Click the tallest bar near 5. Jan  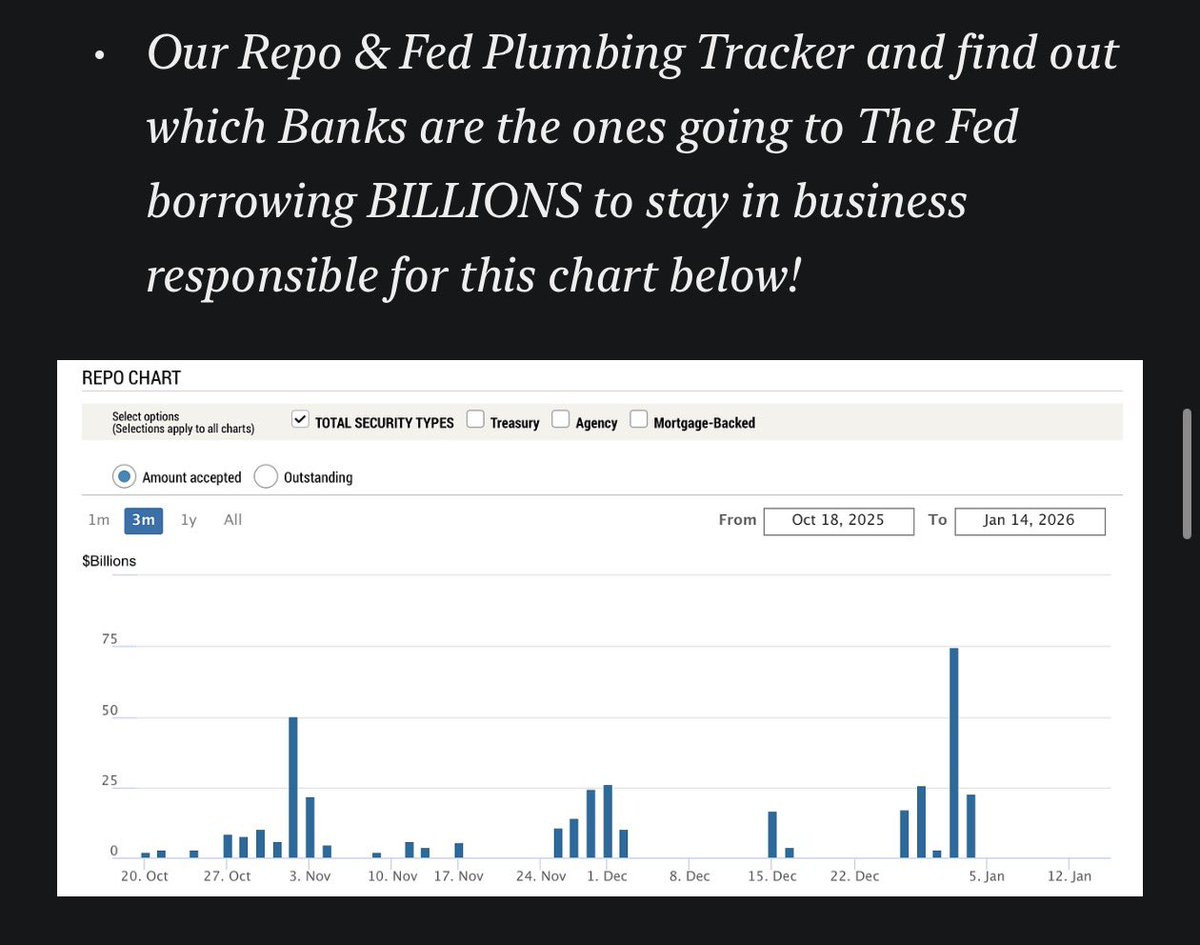click(954, 753)
